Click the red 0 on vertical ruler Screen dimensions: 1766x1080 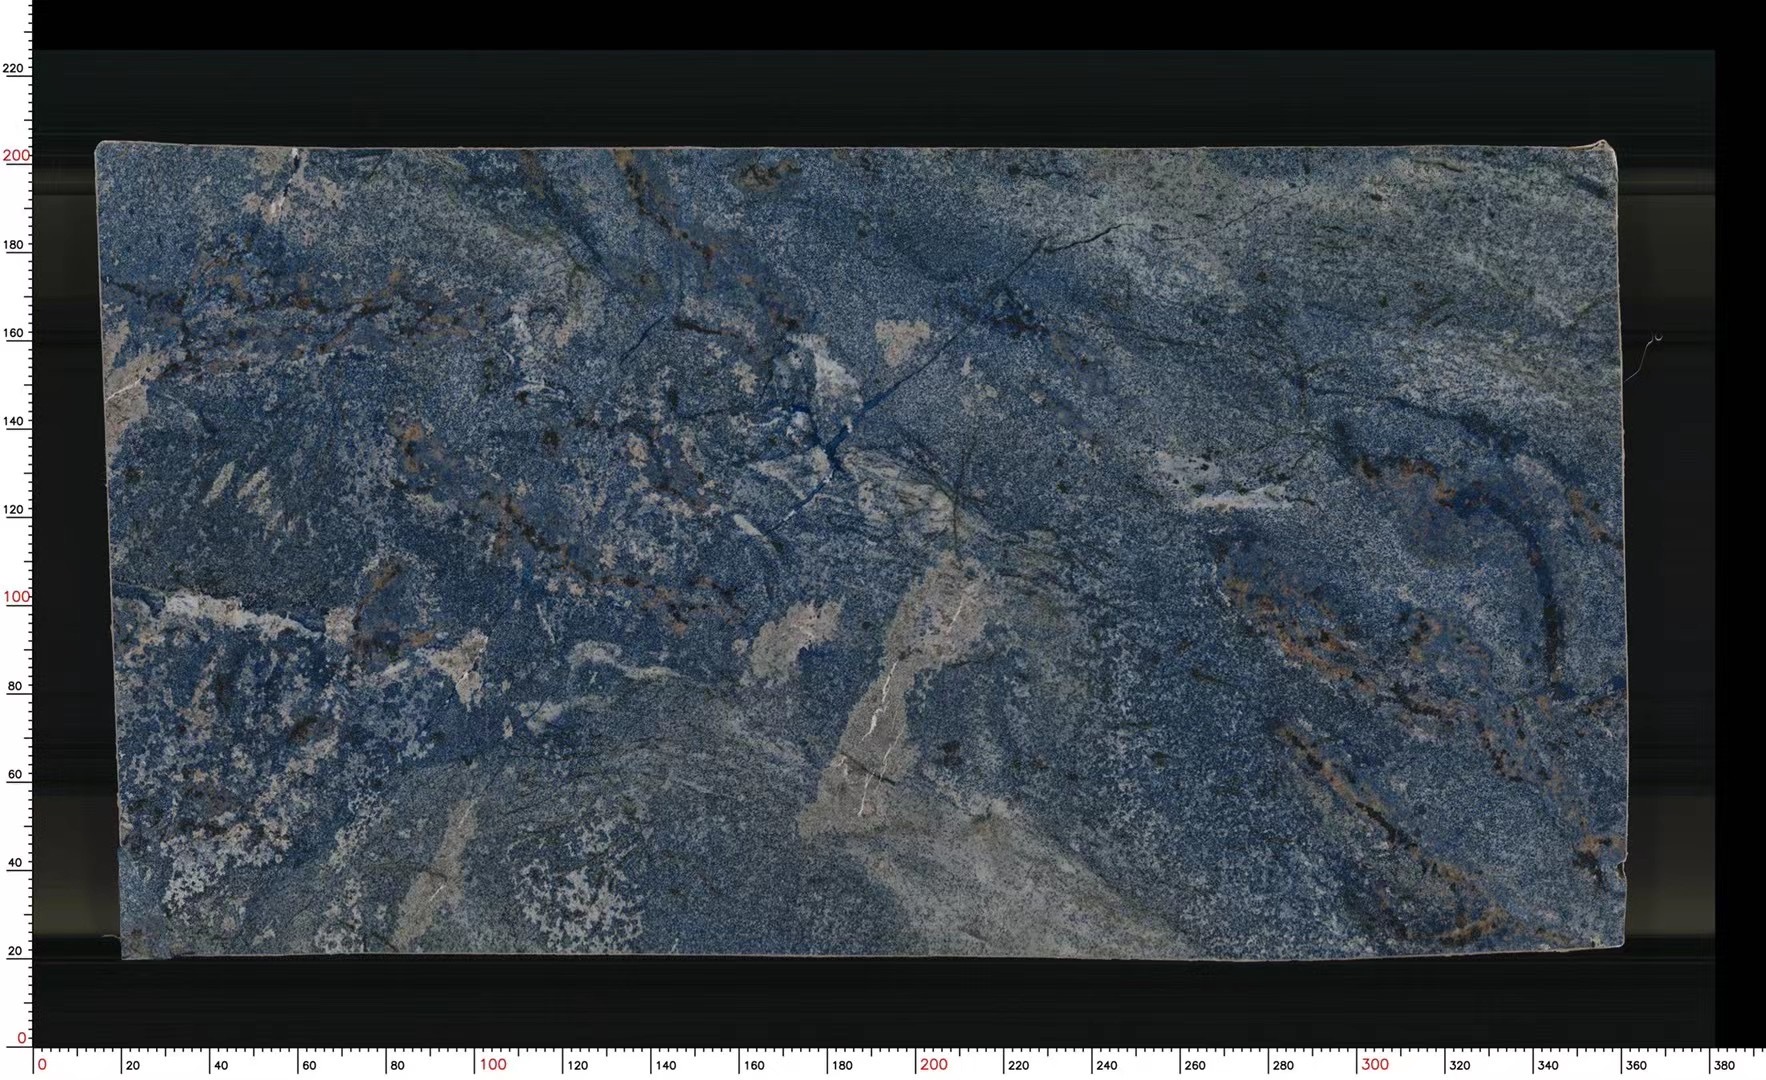[22, 1037]
